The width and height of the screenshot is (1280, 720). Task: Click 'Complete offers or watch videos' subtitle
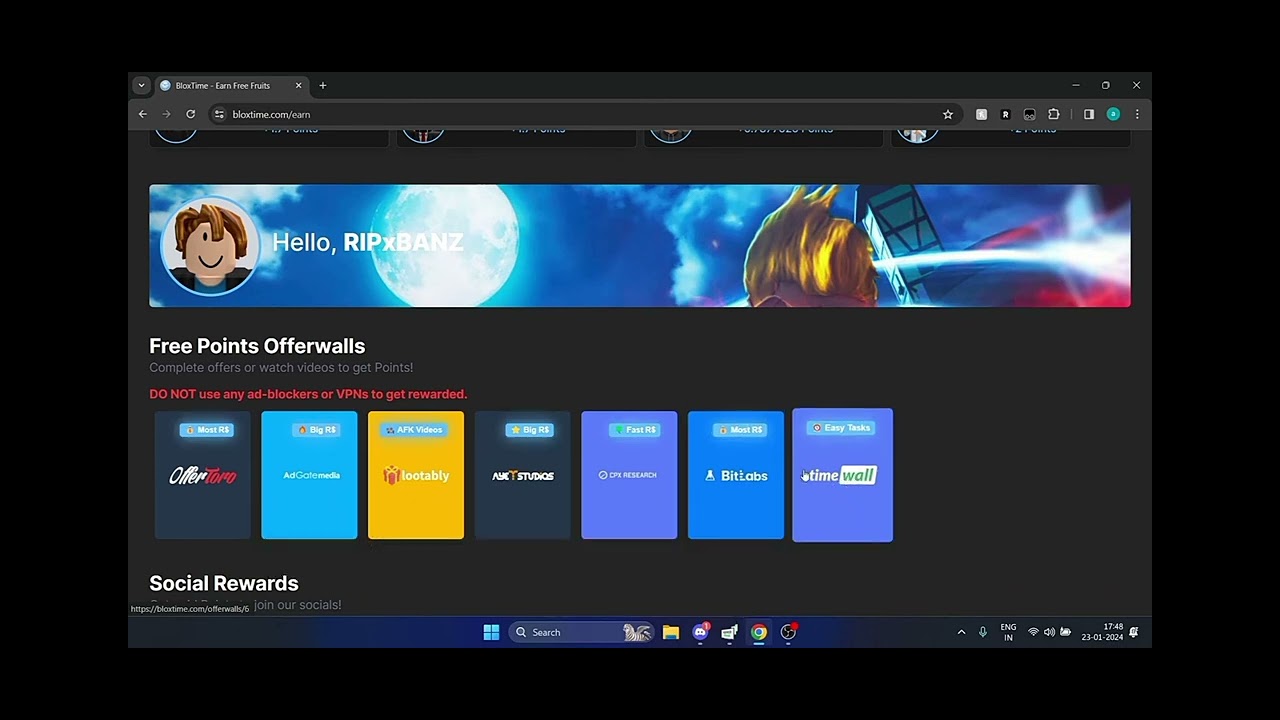281,368
